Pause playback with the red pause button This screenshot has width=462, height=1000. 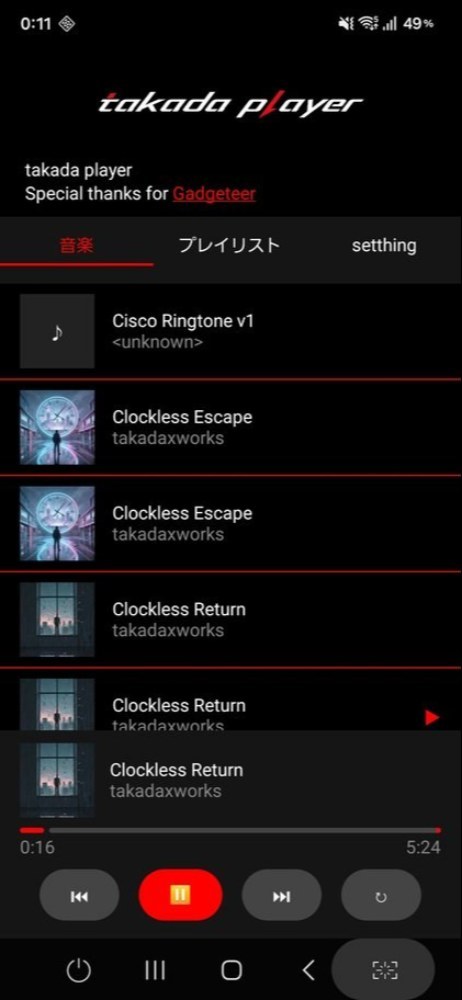181,895
